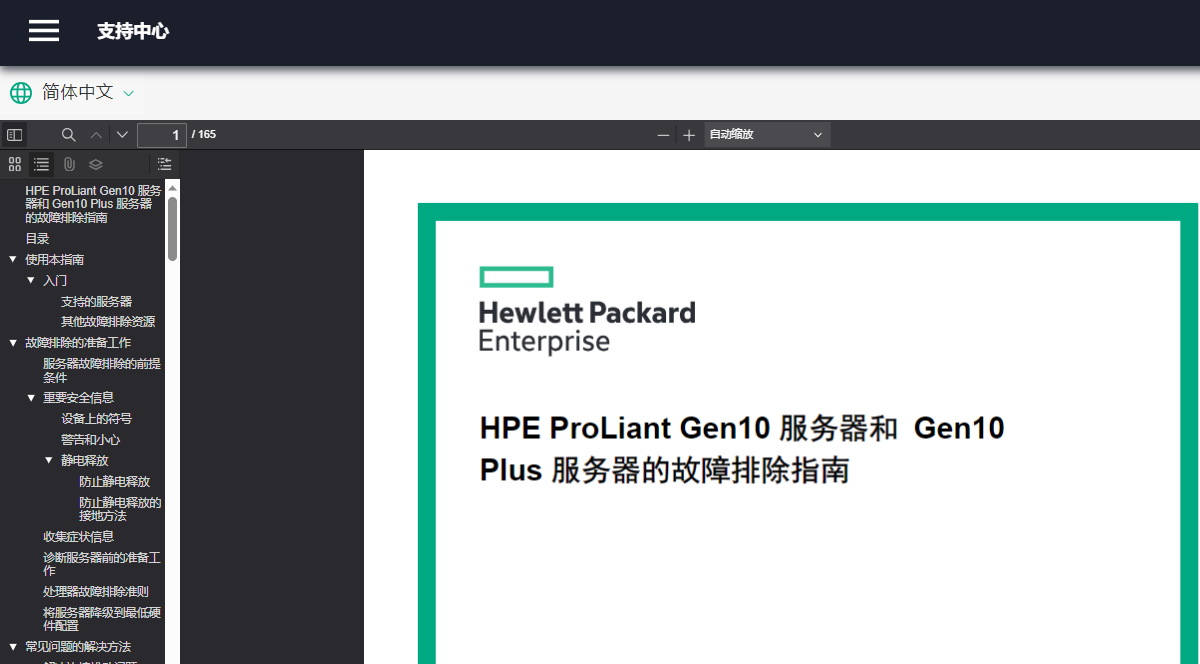
Task: Zoom out with the minus button
Action: 663,135
